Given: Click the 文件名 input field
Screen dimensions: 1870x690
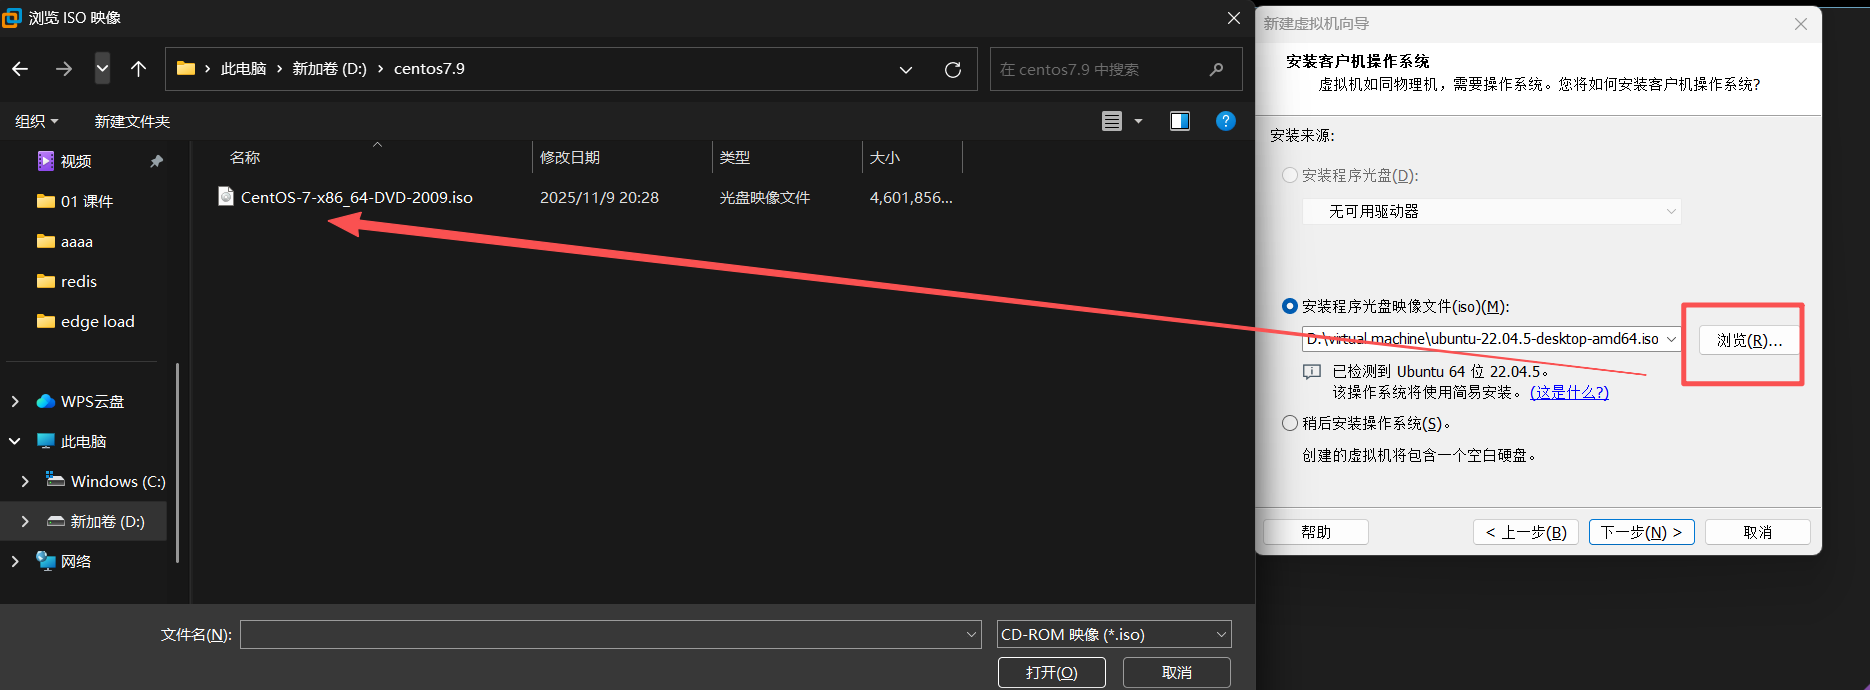Looking at the screenshot, I should coord(610,634).
